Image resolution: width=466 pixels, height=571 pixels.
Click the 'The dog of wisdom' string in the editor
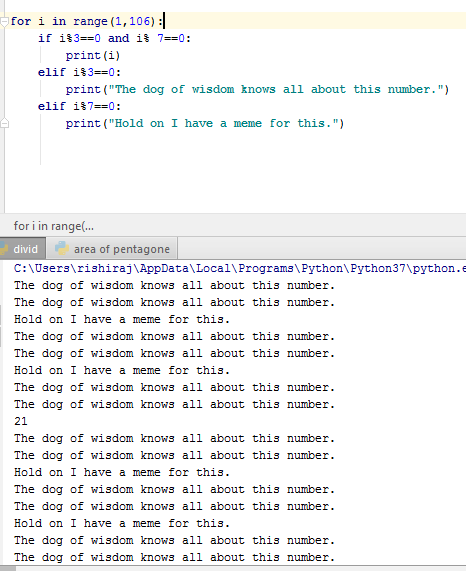[x=276, y=89]
